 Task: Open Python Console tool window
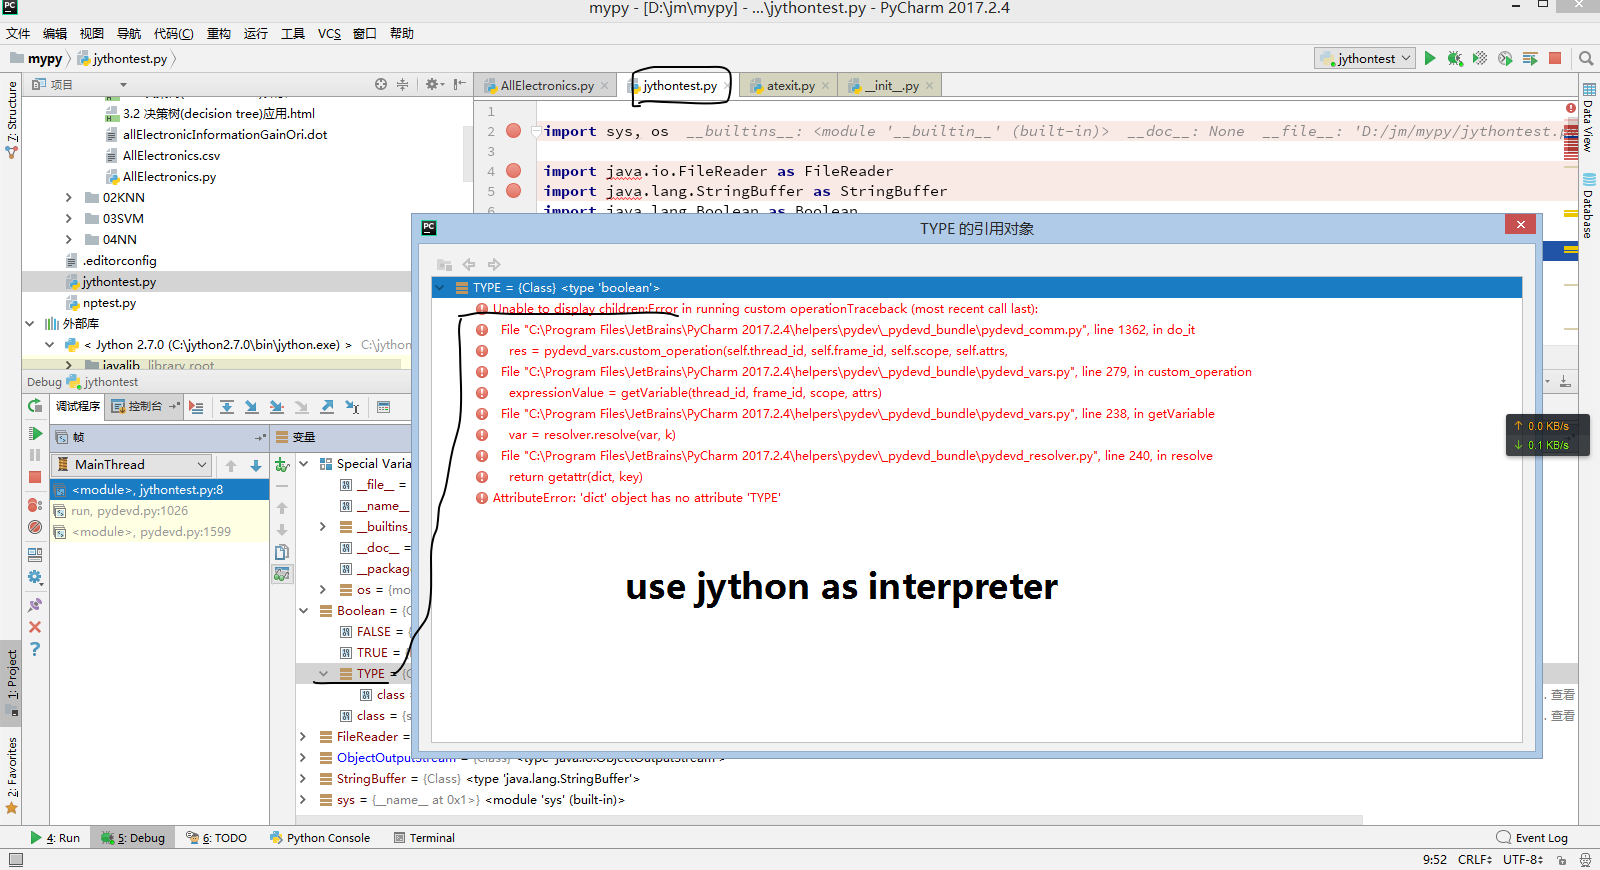pos(320,838)
